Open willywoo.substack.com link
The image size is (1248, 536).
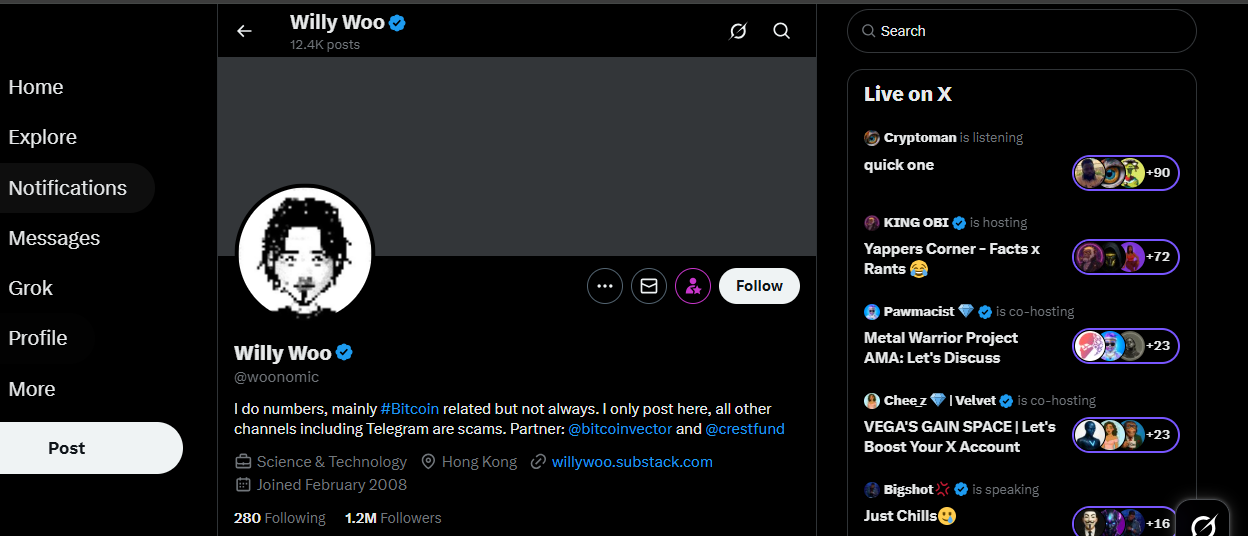pyautogui.click(x=632, y=462)
